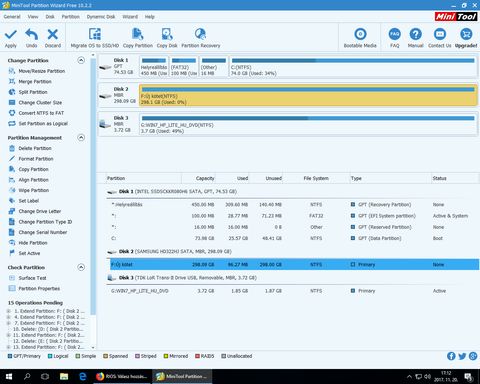The width and height of the screenshot is (480, 384).
Task: Sort by the Status column header
Action: tap(455, 178)
